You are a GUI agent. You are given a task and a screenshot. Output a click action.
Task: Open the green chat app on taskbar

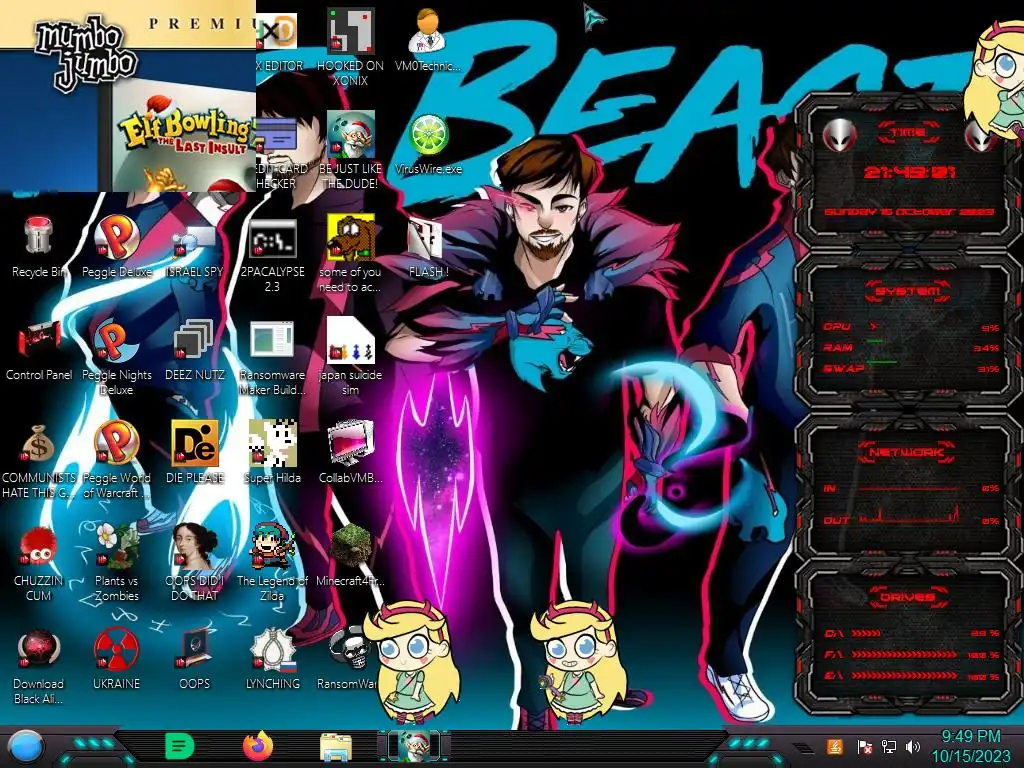pyautogui.click(x=179, y=746)
